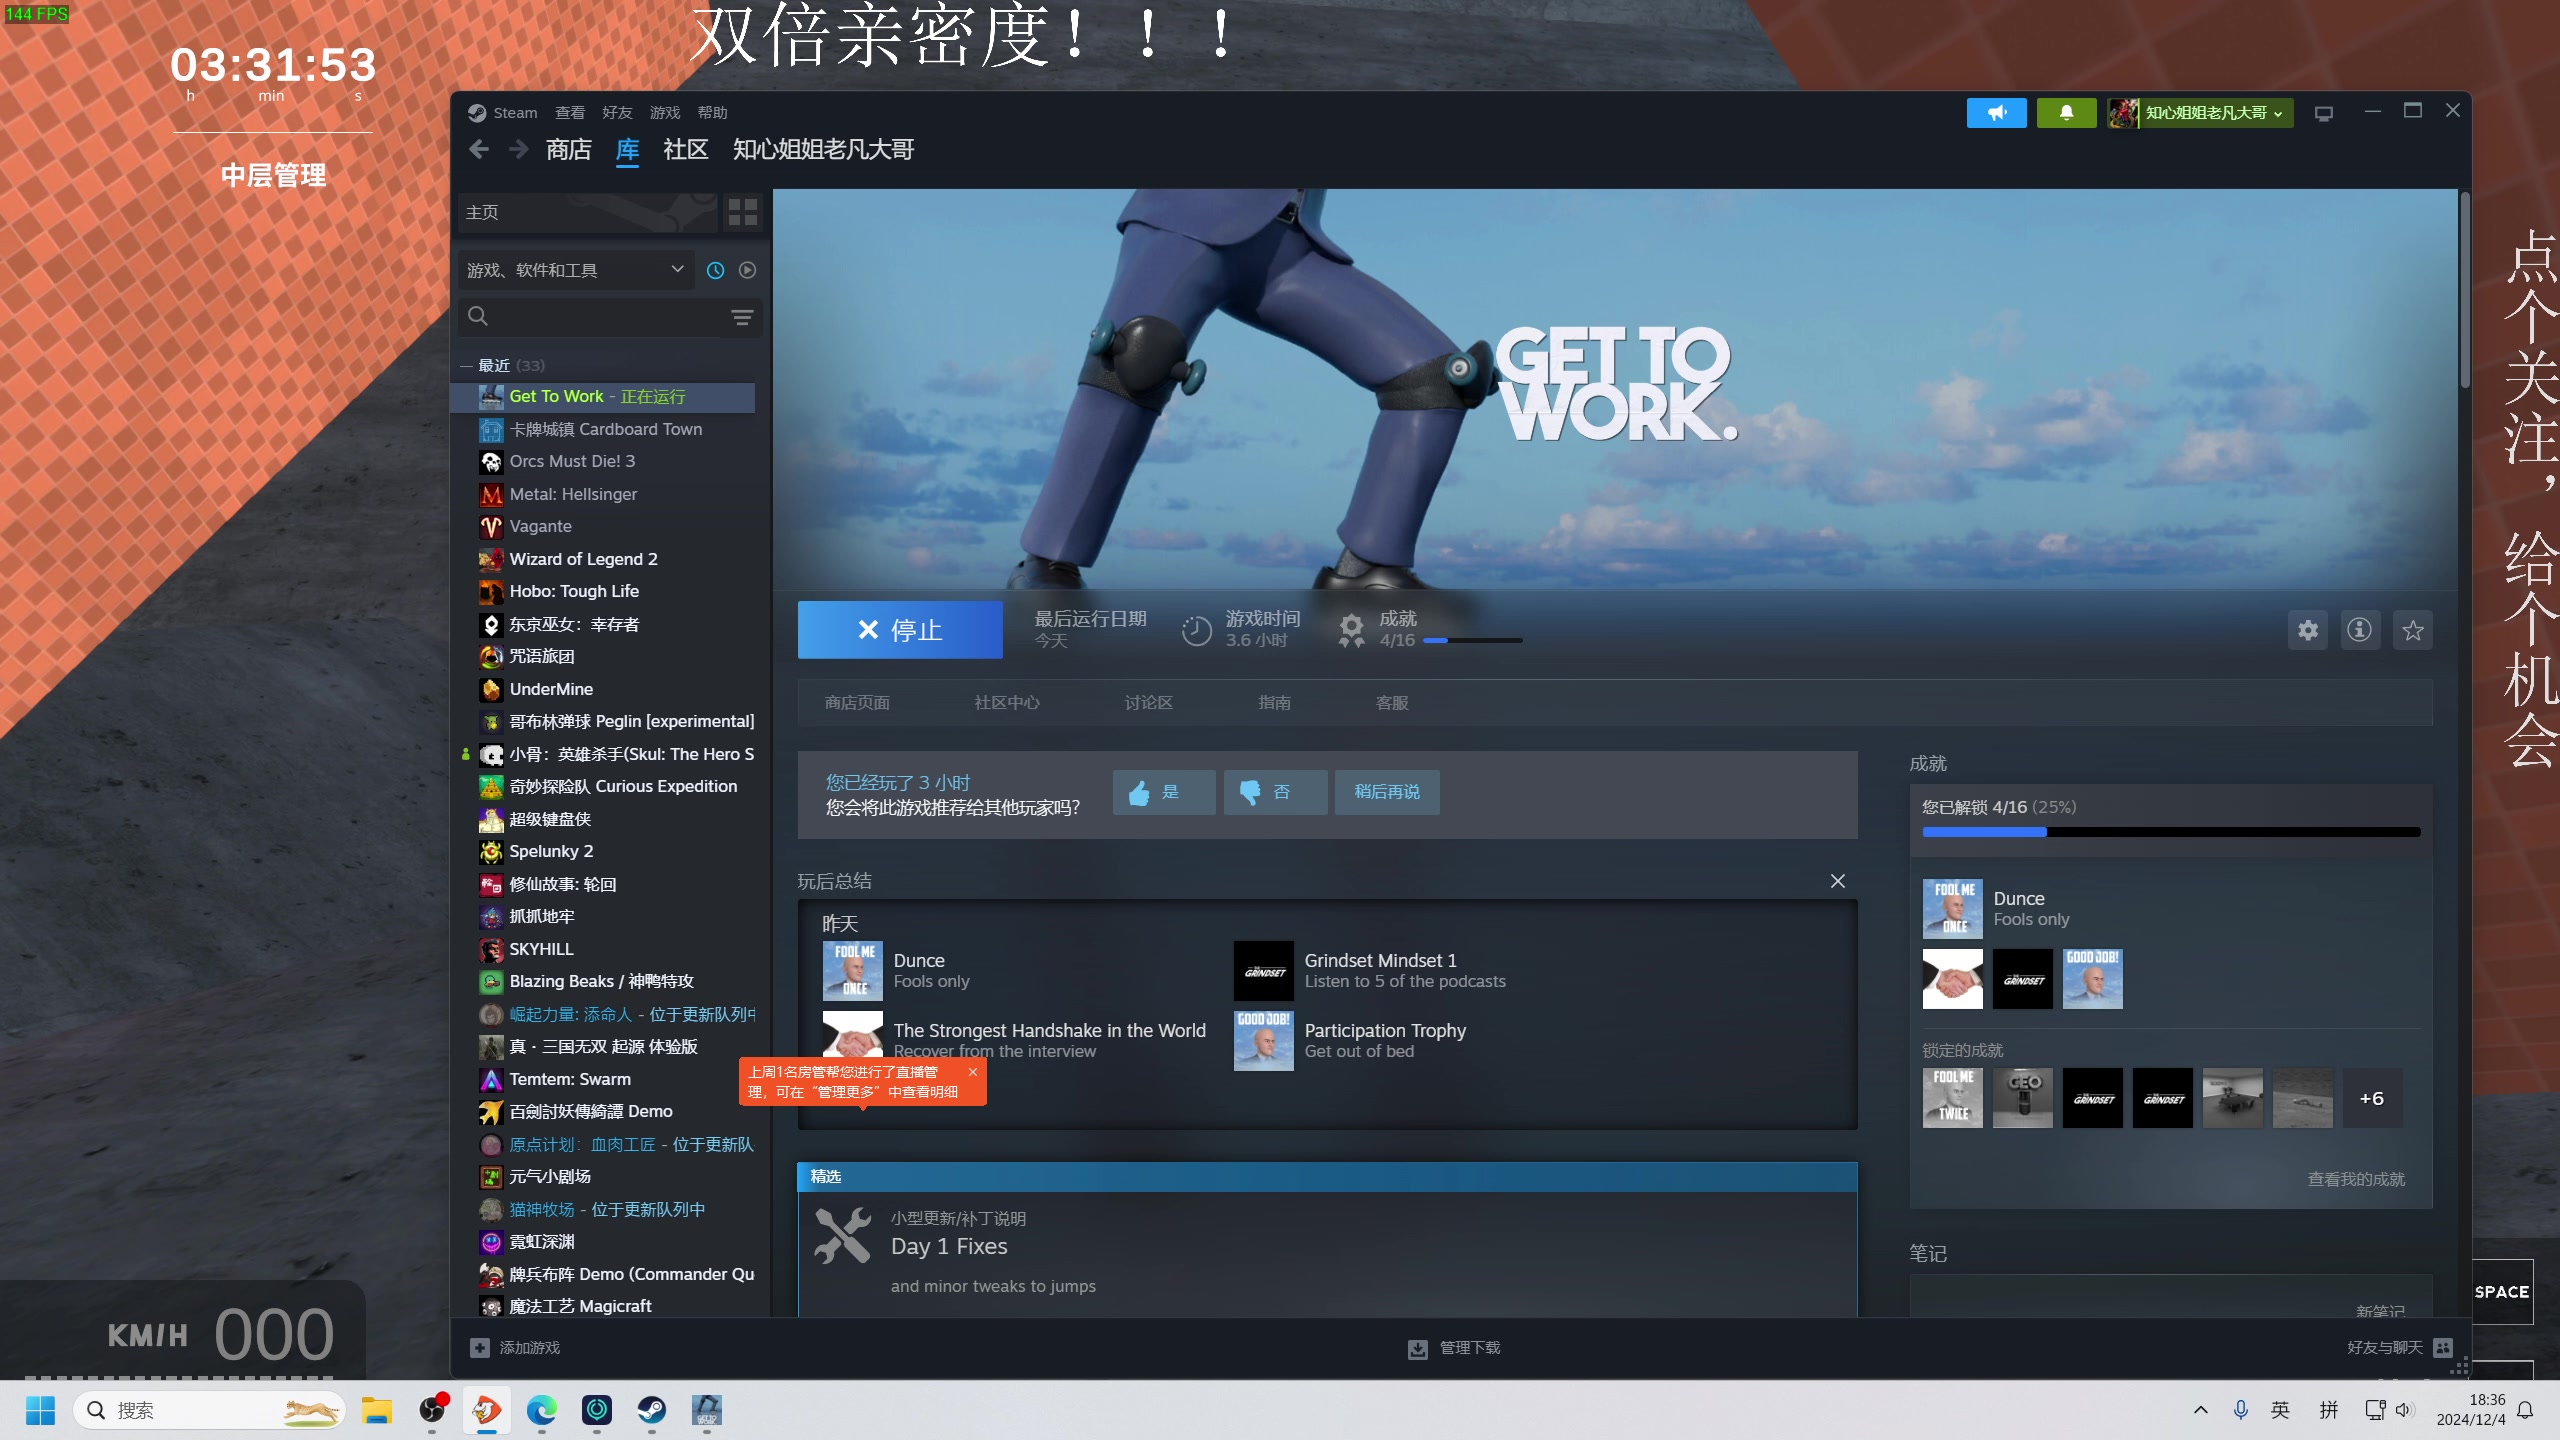Dismiss the orange livestream management tooltip
Image resolution: width=2560 pixels, height=1440 pixels.
click(972, 1072)
